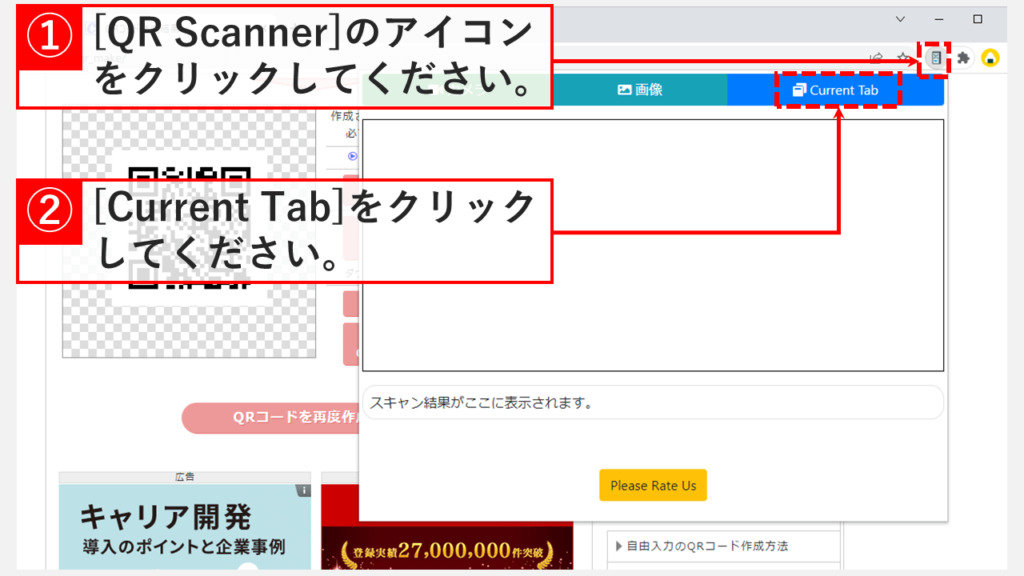Click the empty scan preview area
Screen dimensions: 1024x576
[x=653, y=245]
